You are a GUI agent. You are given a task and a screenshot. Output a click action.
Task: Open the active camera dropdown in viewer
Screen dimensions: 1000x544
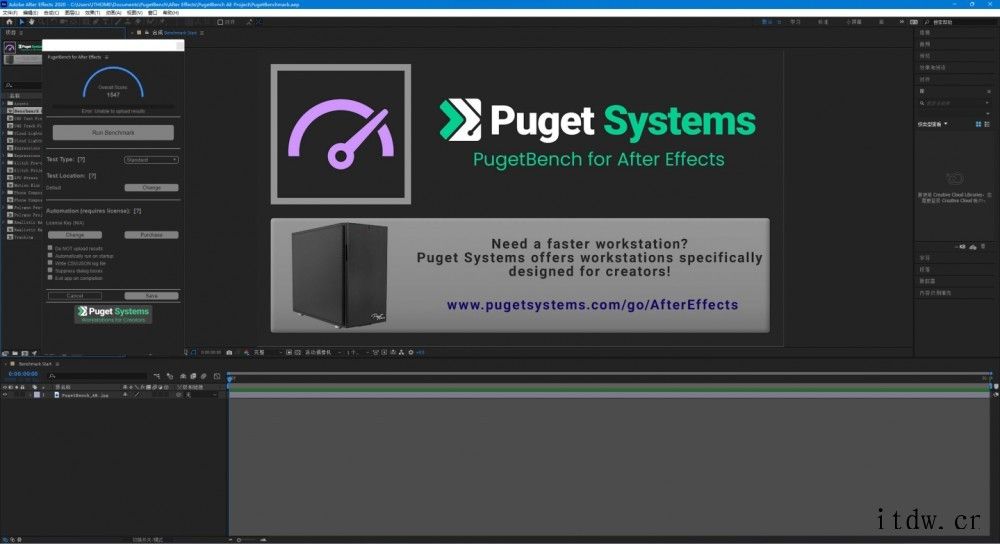pos(323,352)
